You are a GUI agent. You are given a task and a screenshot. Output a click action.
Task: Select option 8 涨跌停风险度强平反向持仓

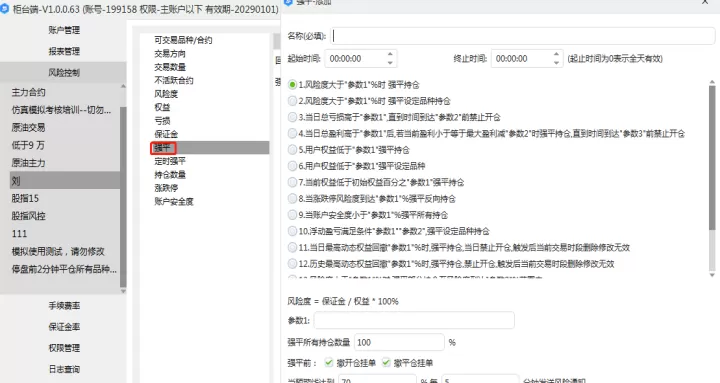[x=292, y=199]
